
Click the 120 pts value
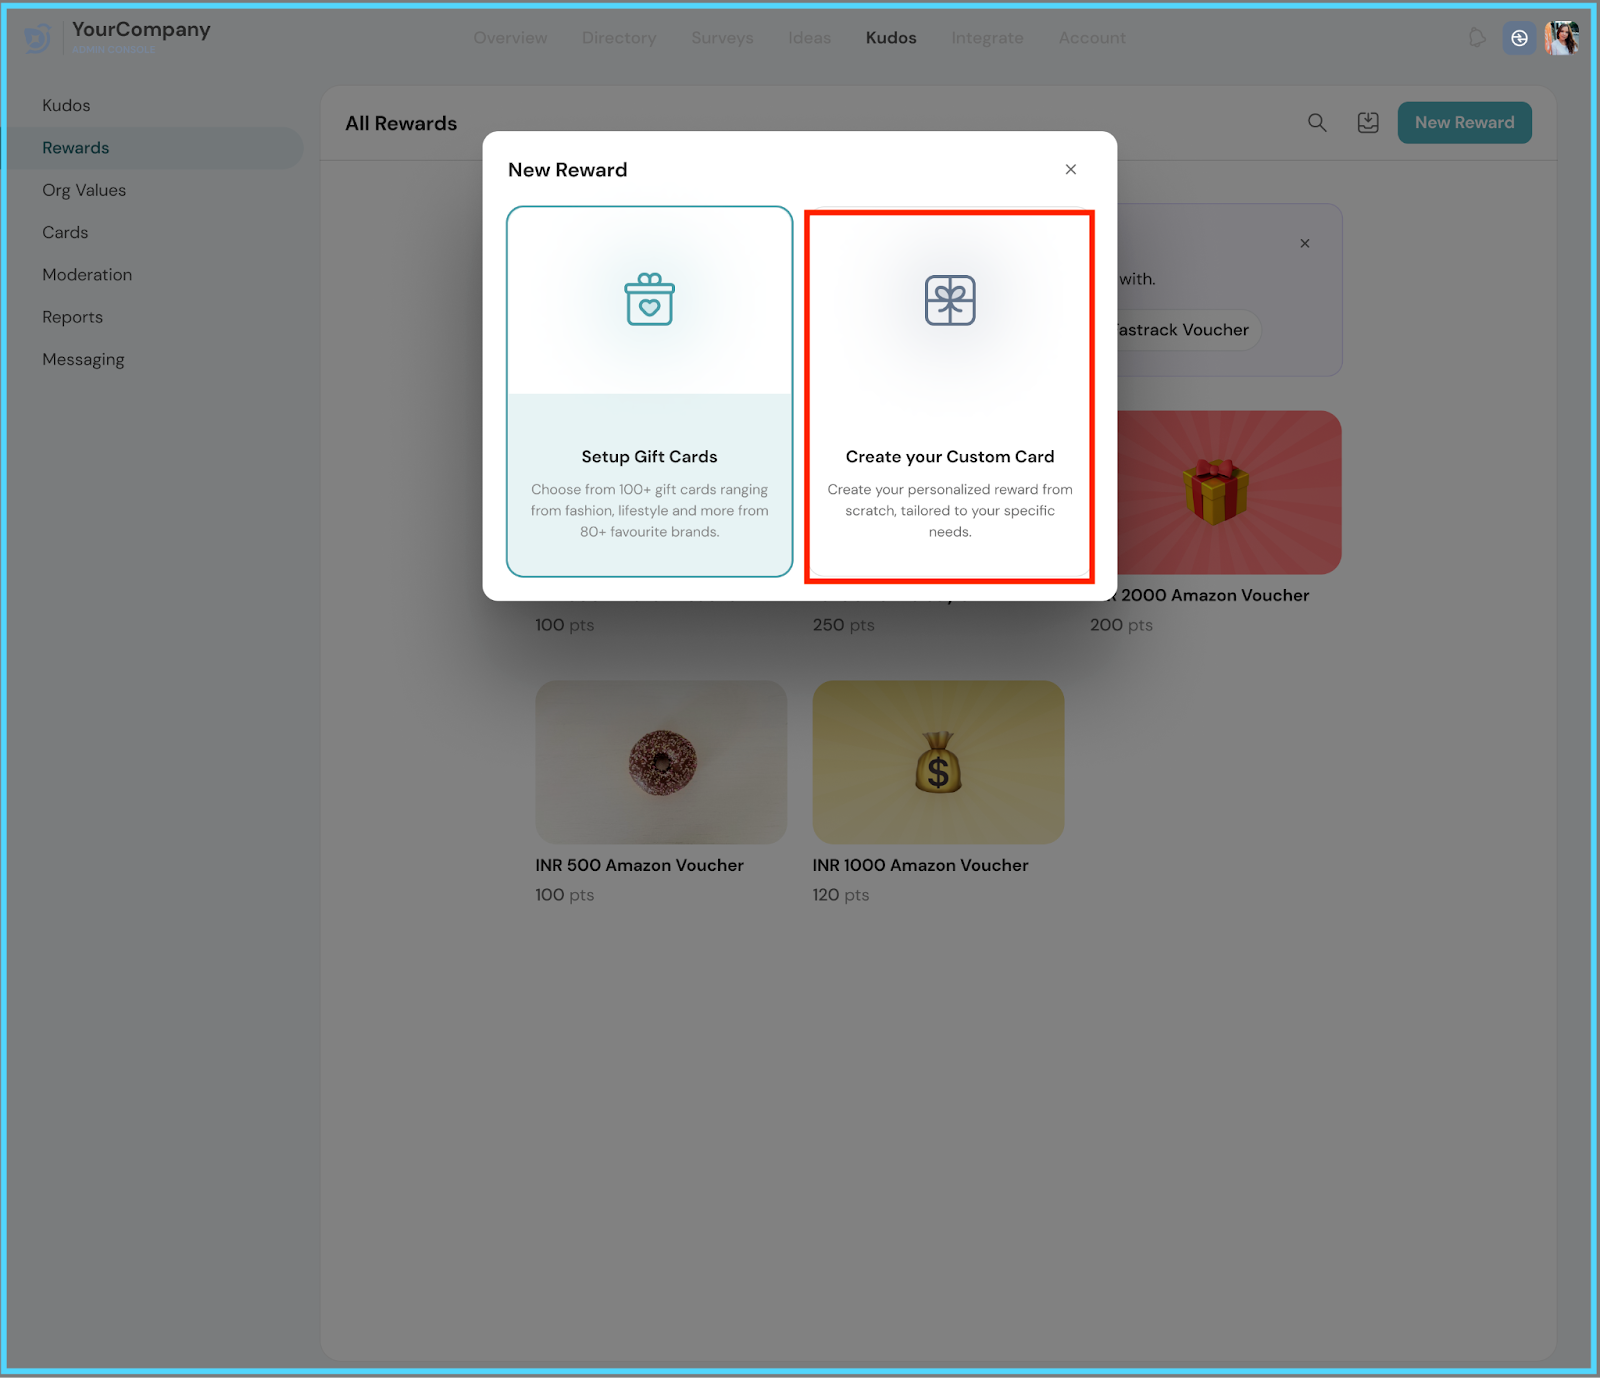(x=840, y=895)
